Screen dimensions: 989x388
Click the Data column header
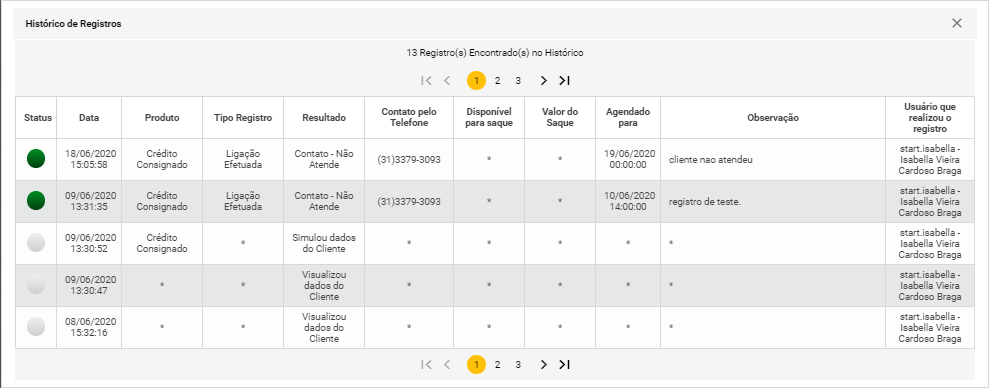coord(89,117)
